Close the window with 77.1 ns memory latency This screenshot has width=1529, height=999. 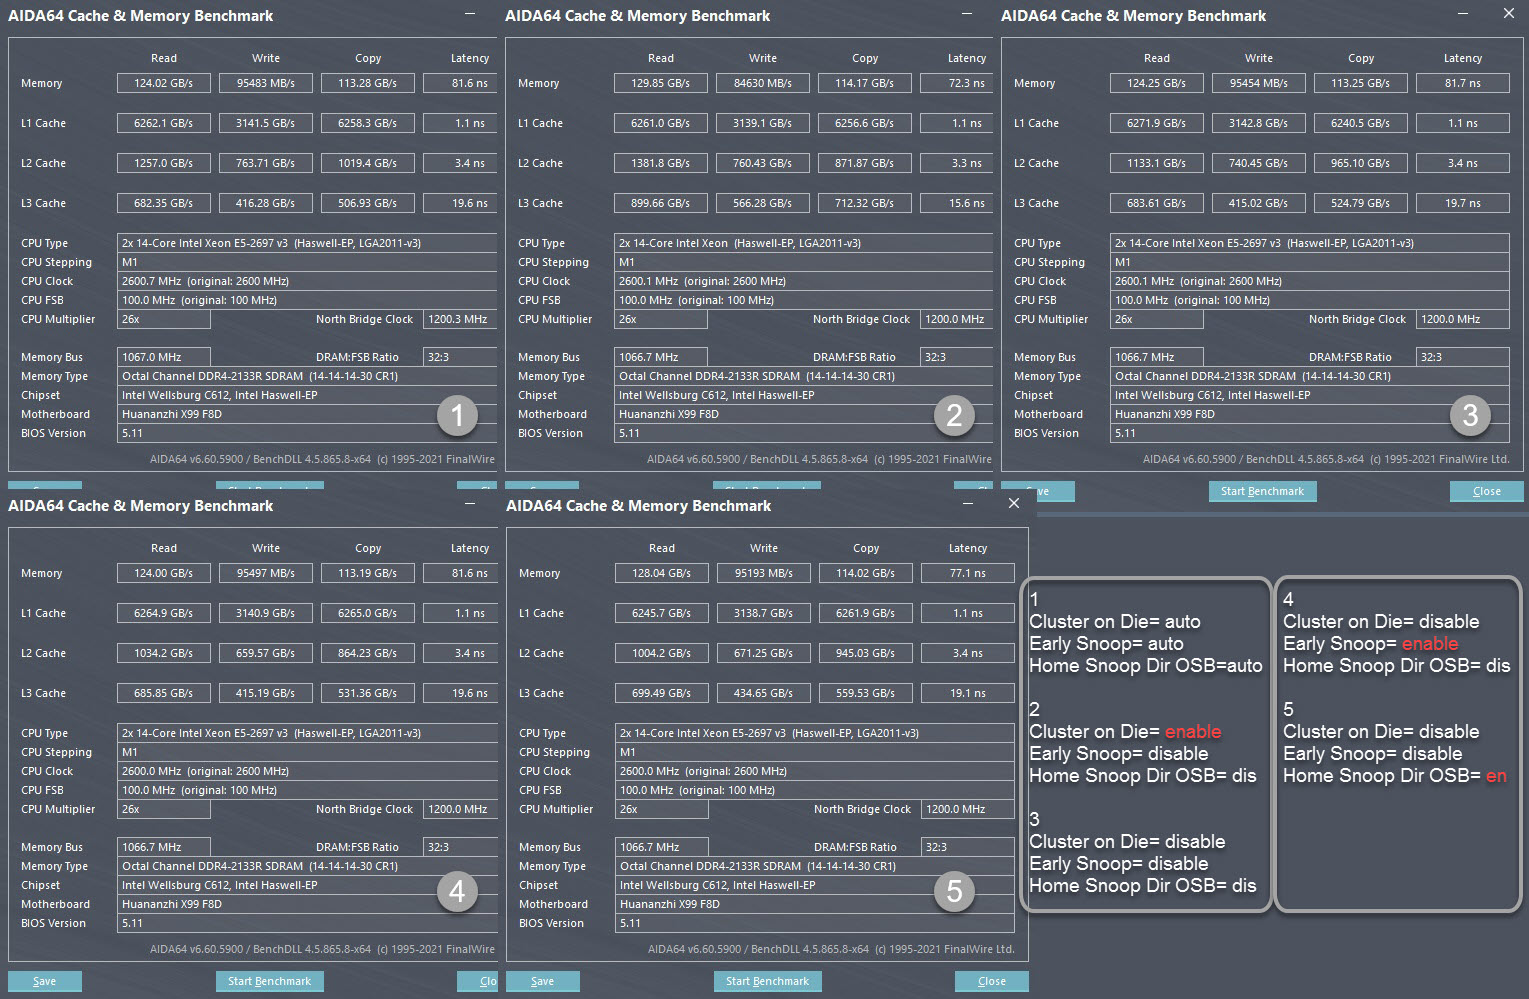tap(1014, 503)
